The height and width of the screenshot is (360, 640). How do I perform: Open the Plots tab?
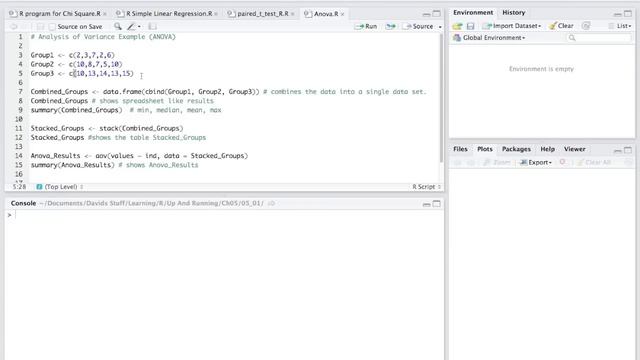484,149
